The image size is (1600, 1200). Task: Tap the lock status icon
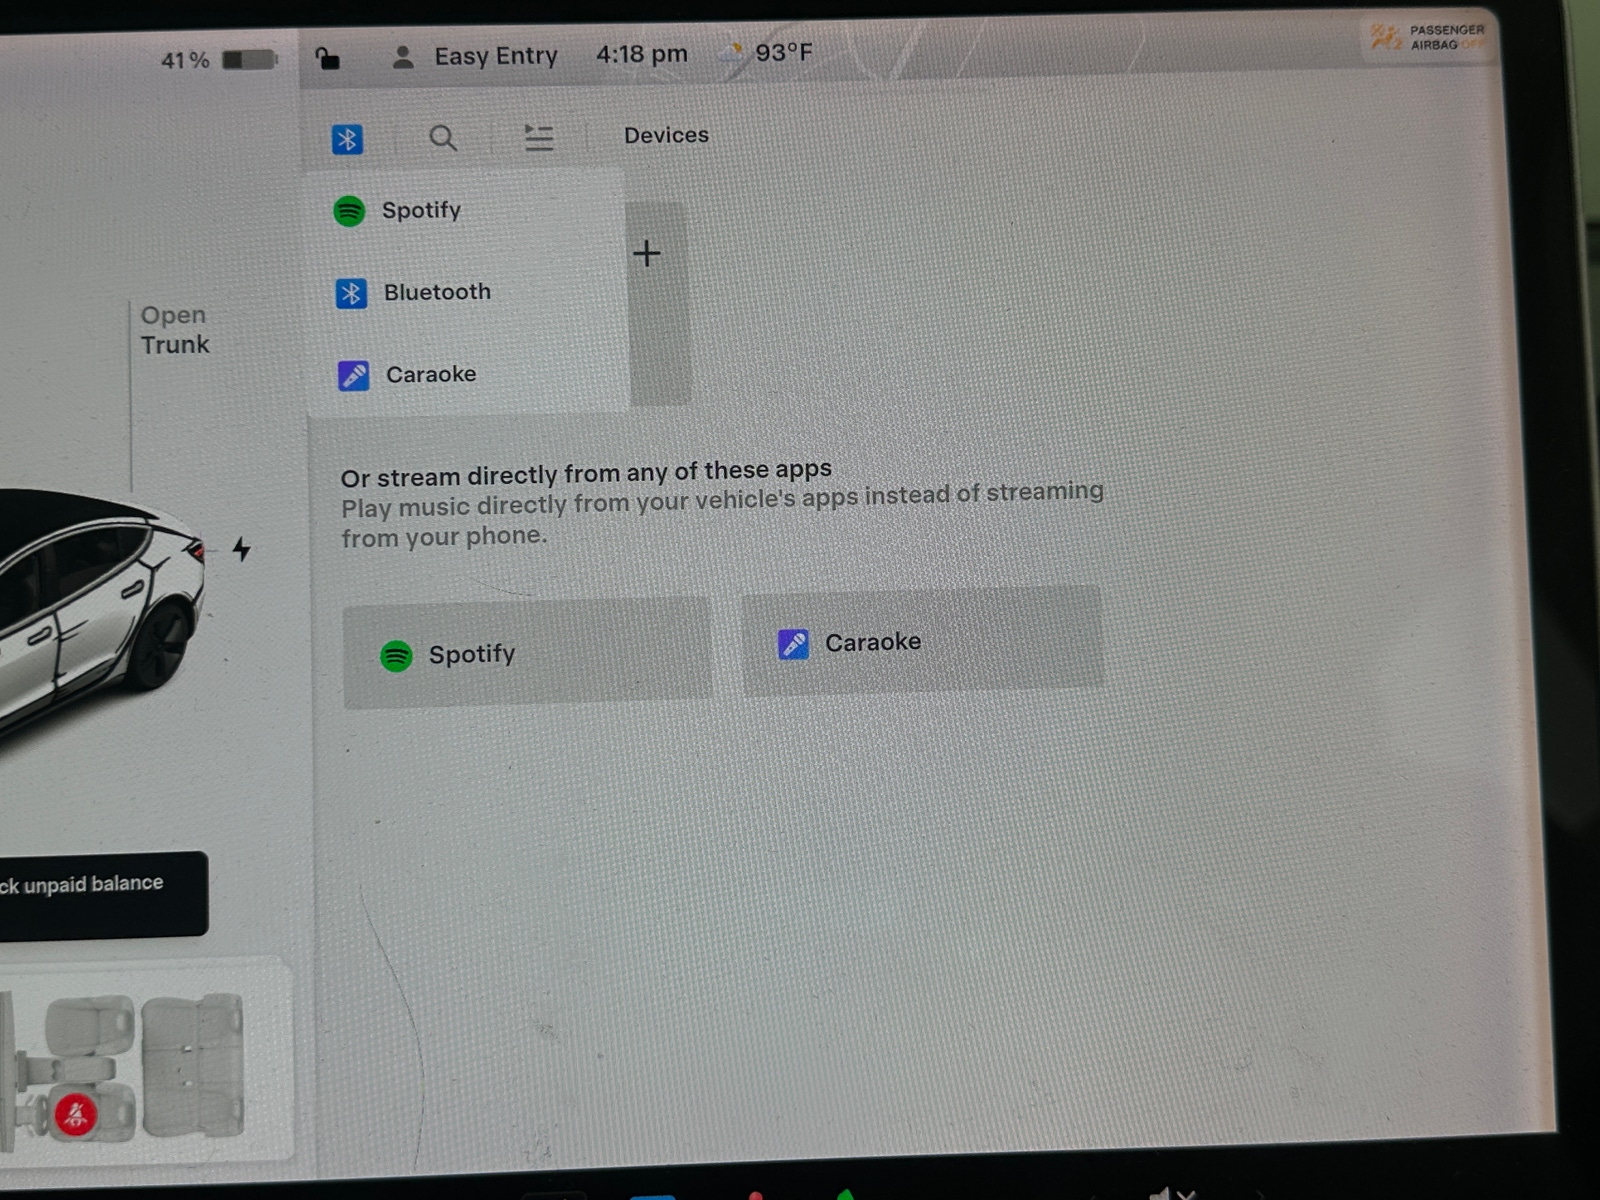(x=327, y=59)
